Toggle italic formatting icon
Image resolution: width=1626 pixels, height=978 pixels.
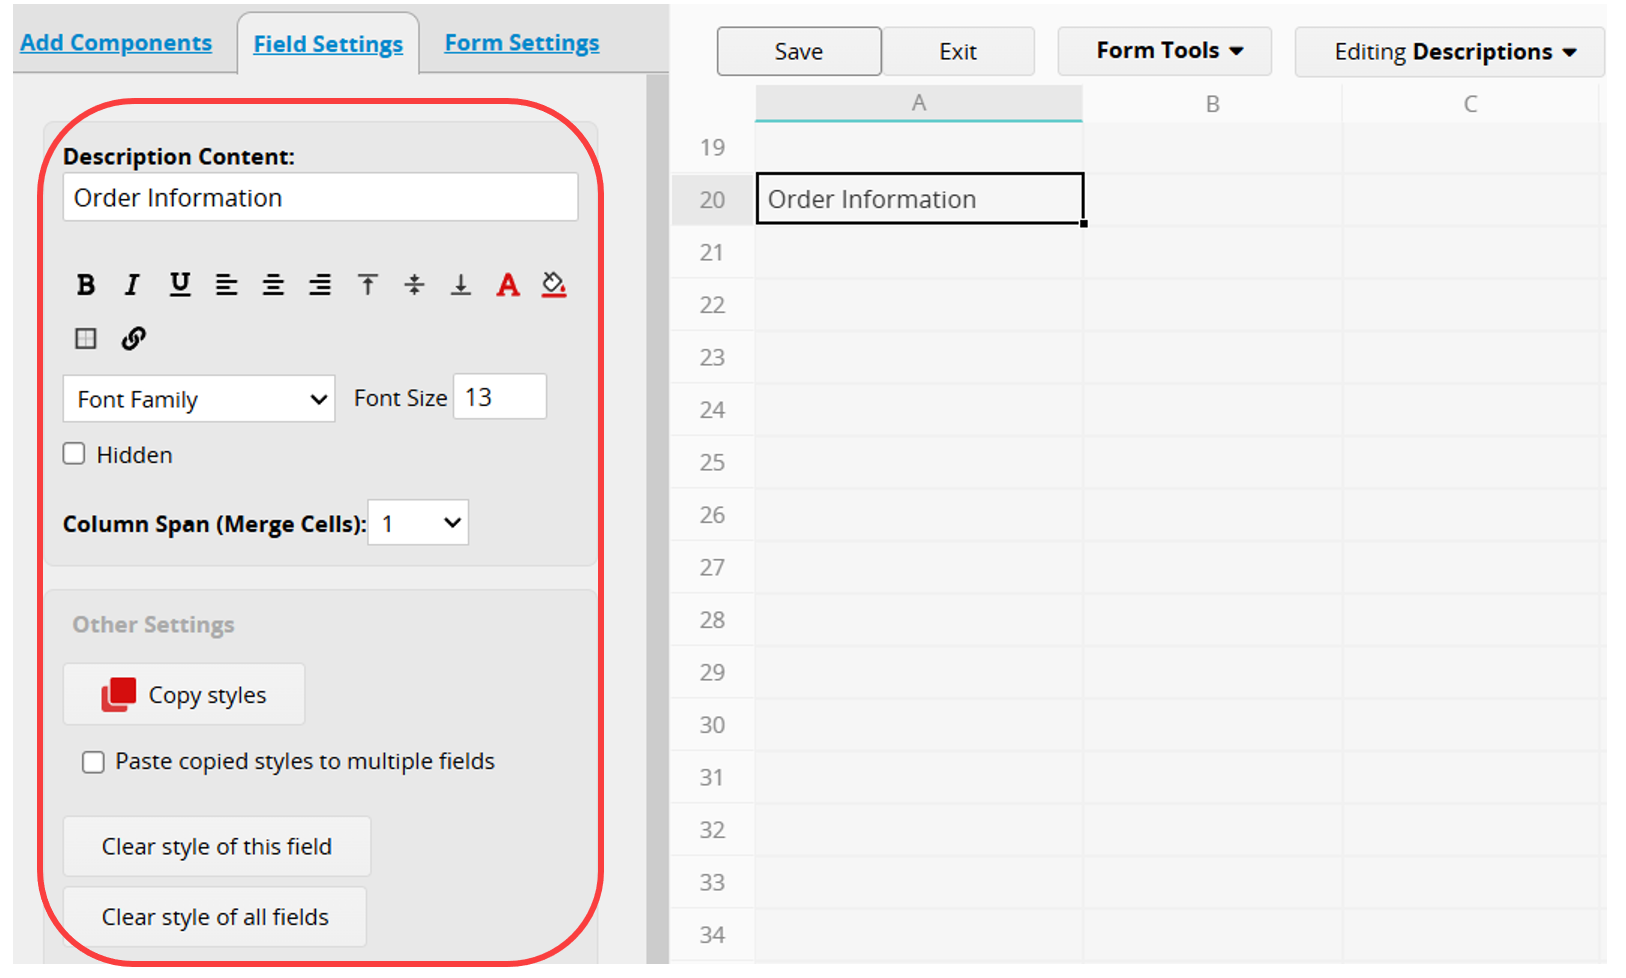pos(132,285)
